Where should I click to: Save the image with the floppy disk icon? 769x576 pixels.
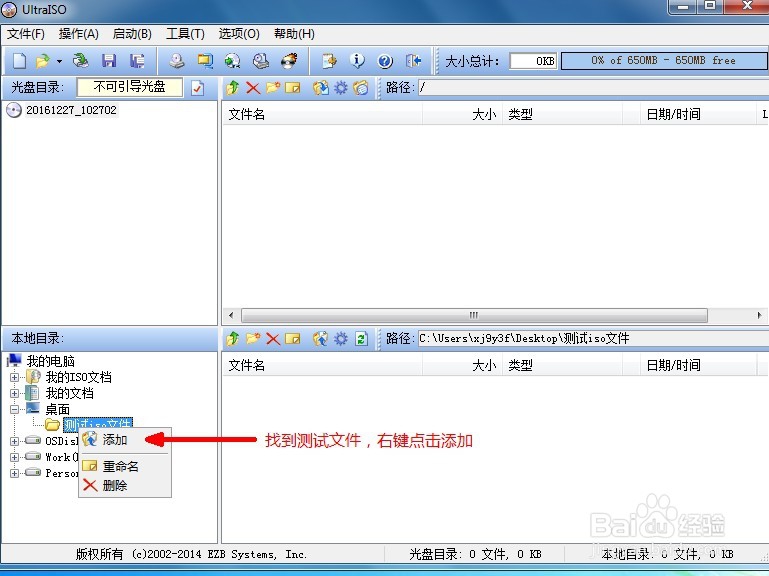(x=109, y=61)
